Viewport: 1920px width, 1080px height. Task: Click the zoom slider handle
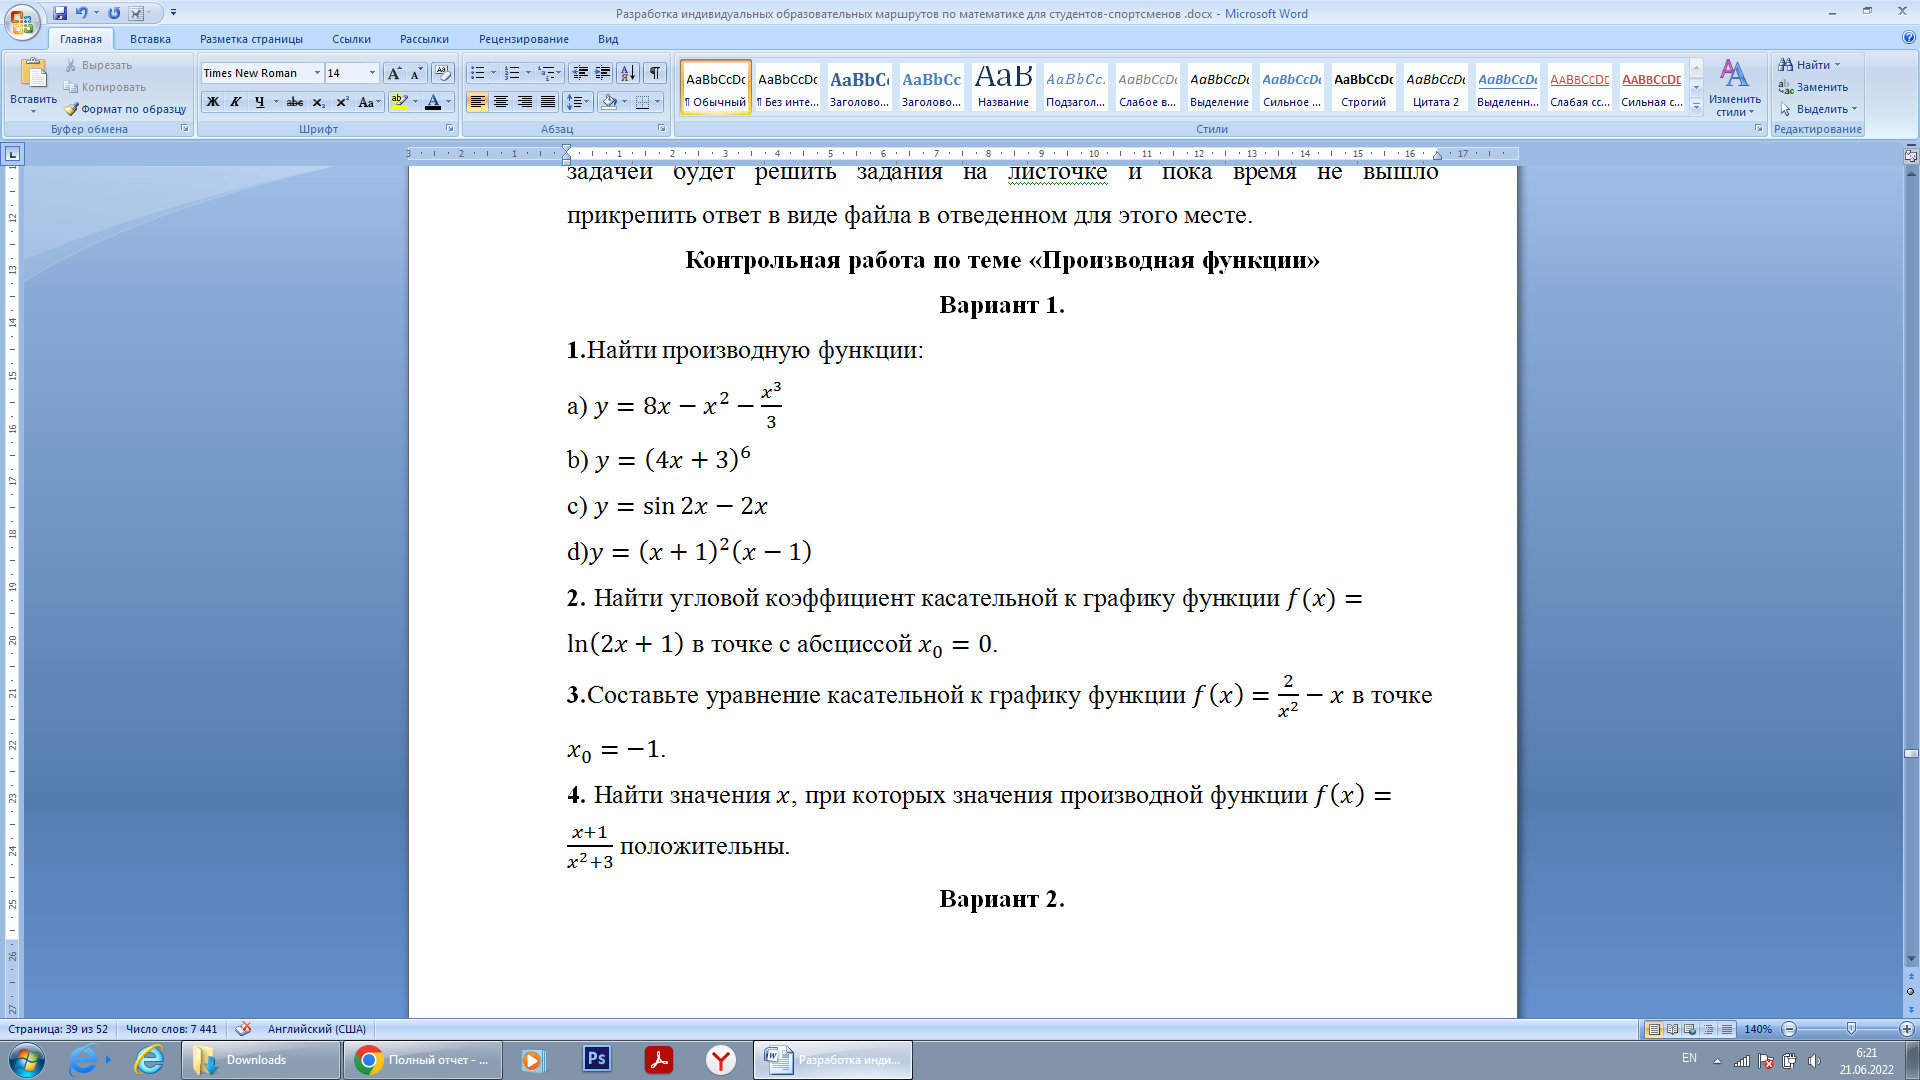(1851, 1029)
